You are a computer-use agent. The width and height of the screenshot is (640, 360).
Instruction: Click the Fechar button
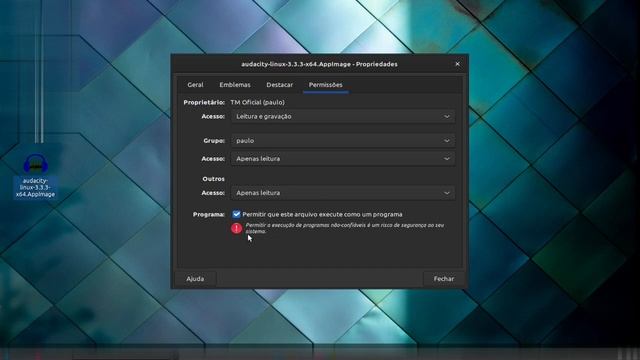(x=444, y=279)
